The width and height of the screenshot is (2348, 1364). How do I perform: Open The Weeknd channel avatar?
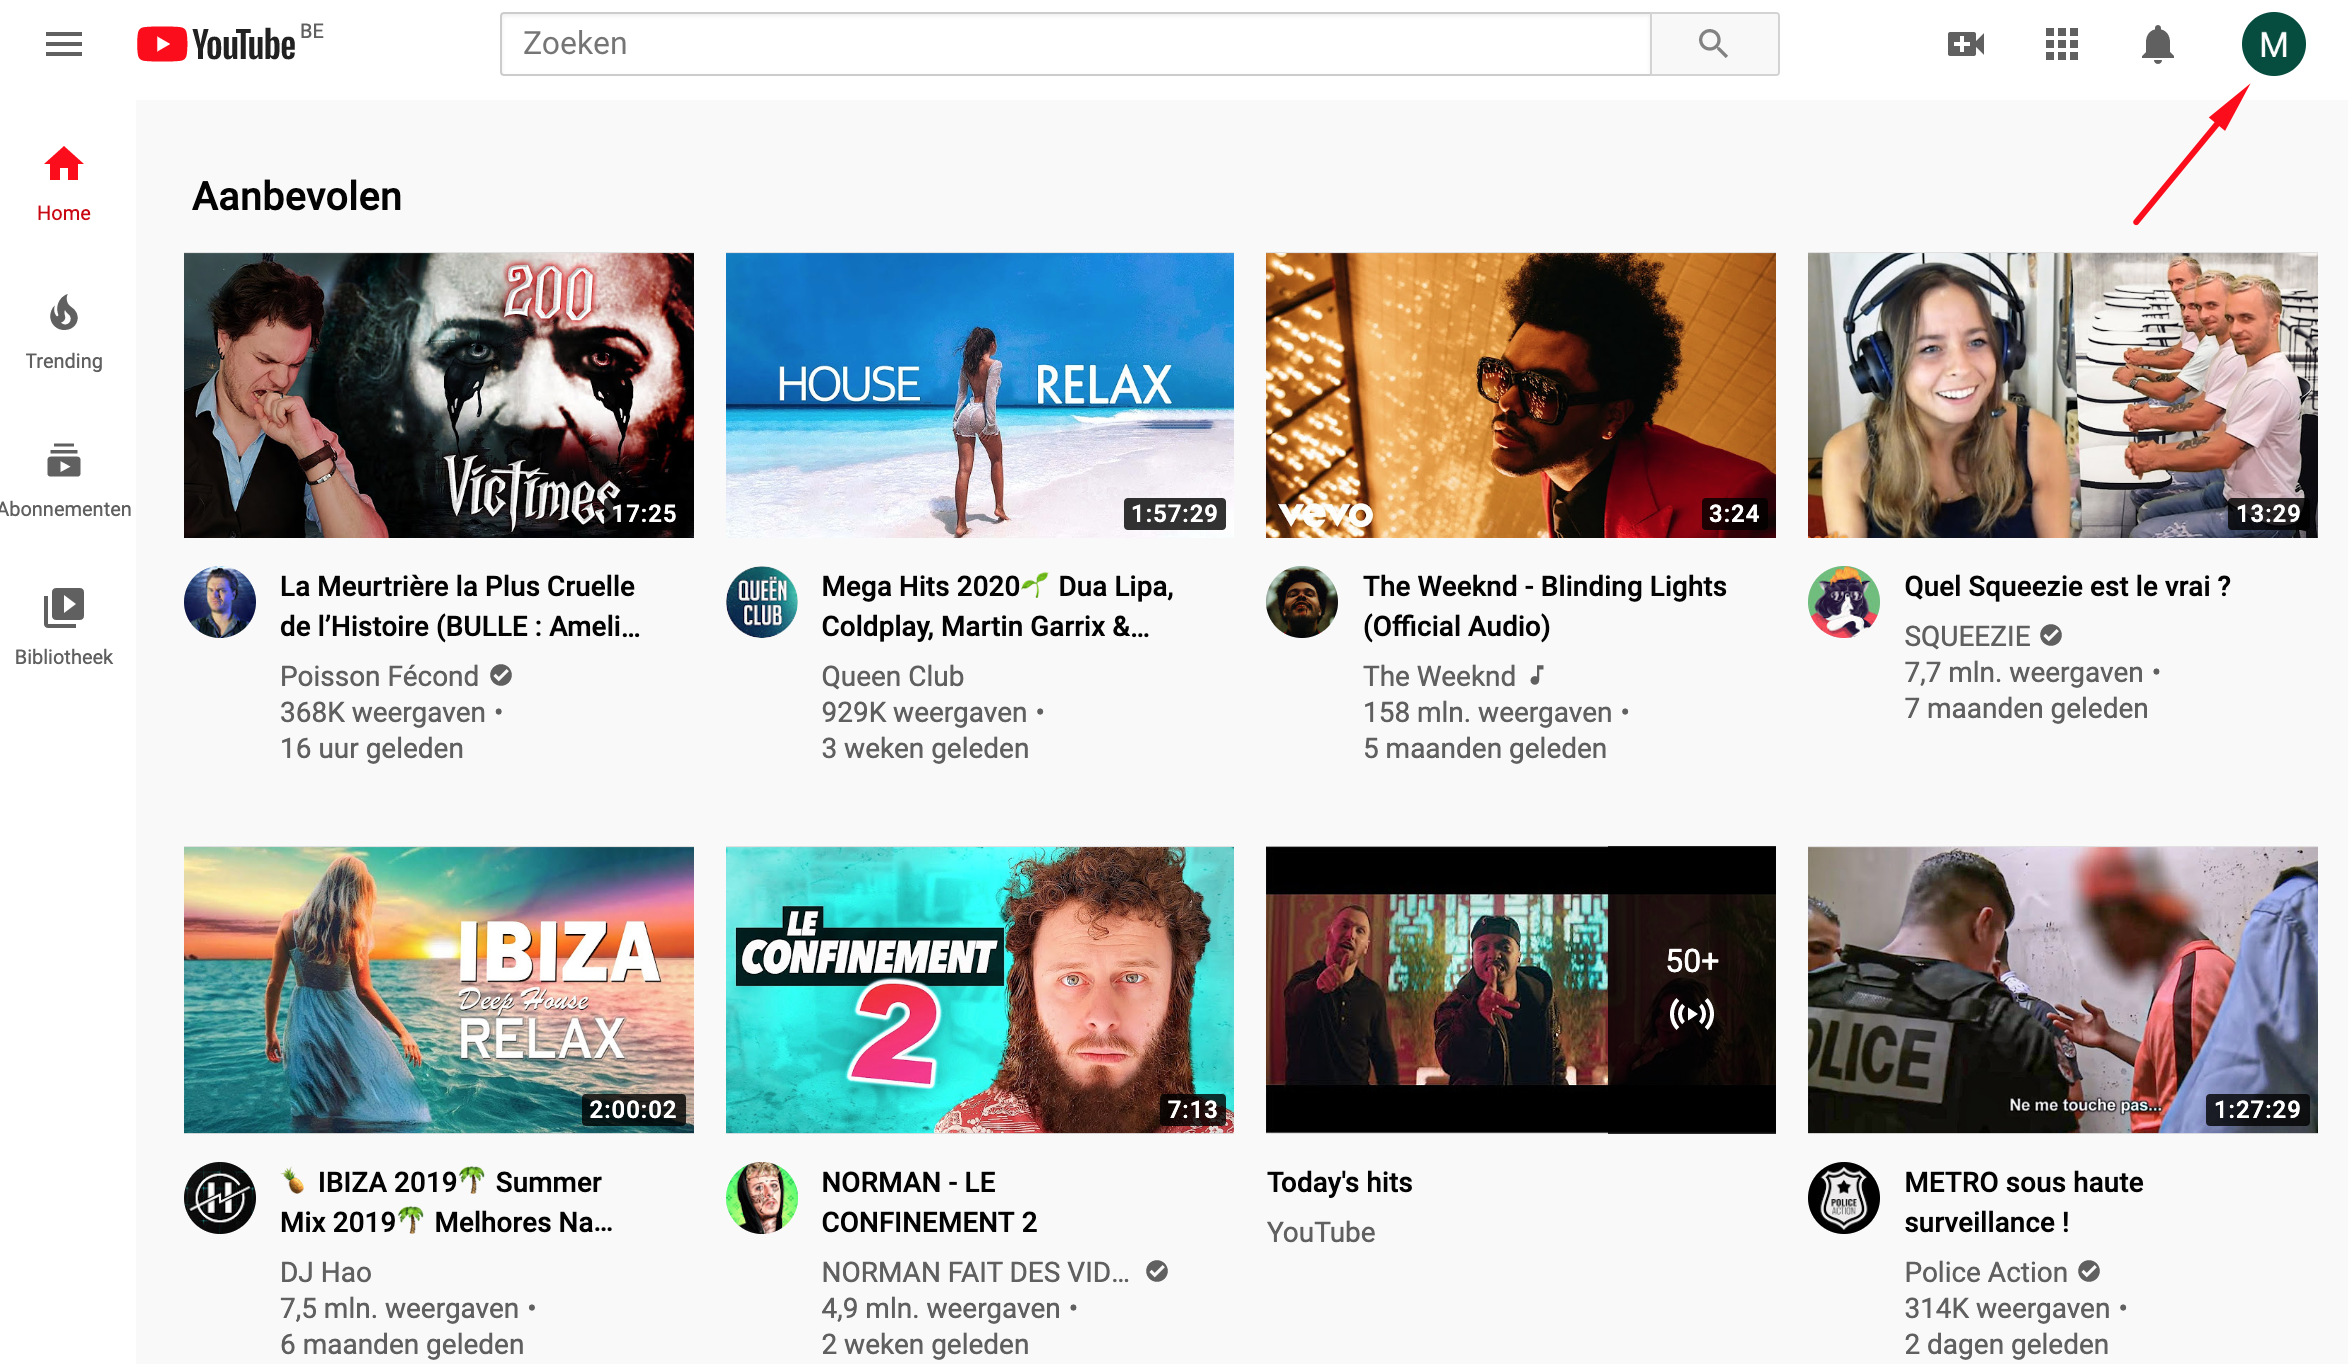pos(1302,602)
